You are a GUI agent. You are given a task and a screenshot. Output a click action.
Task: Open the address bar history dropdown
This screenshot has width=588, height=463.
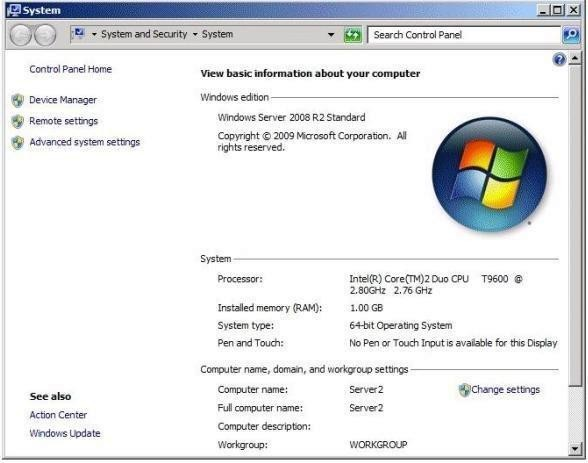coord(331,35)
